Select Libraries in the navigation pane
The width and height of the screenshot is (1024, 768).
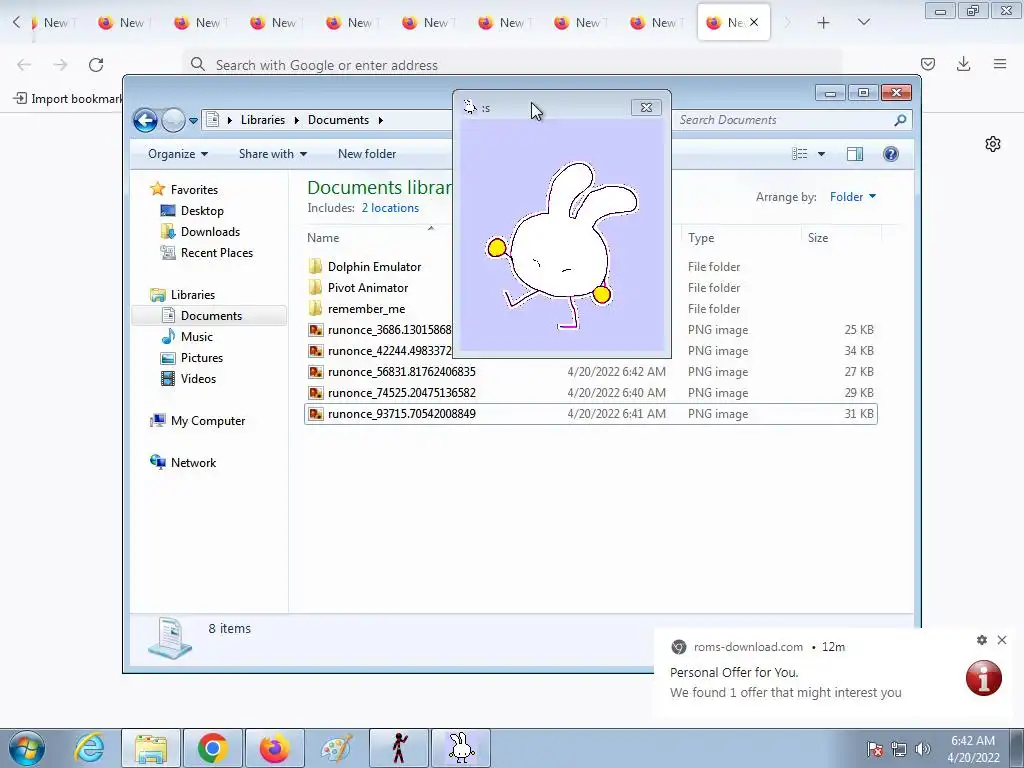click(x=193, y=295)
